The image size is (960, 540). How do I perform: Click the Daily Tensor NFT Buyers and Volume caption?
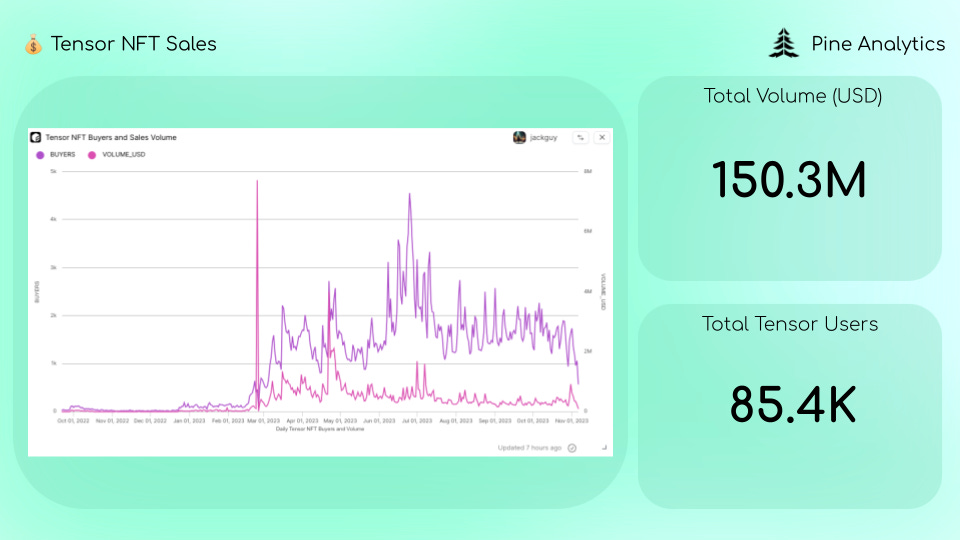[x=320, y=429]
